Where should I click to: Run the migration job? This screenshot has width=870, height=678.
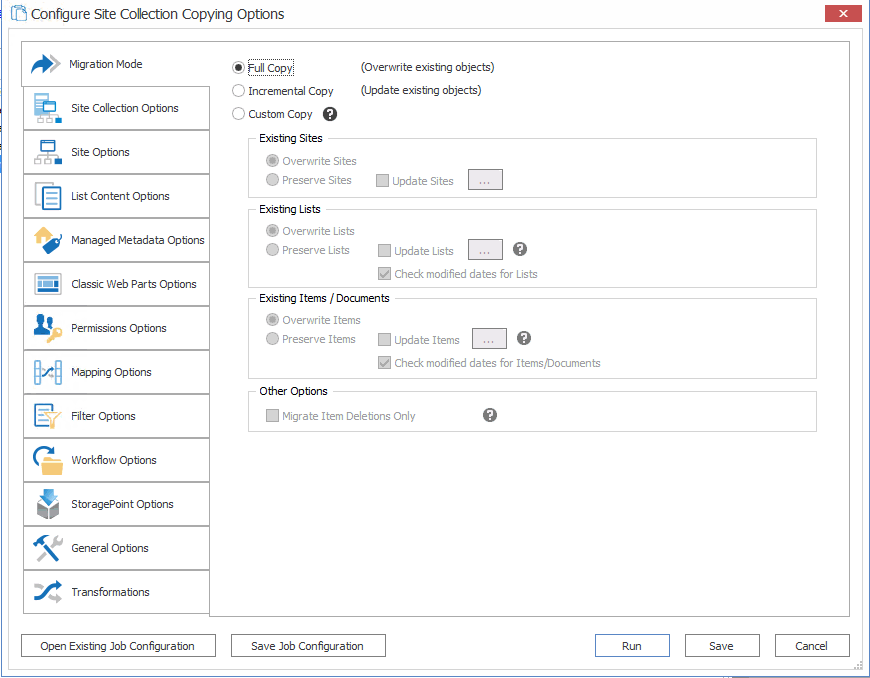point(632,645)
